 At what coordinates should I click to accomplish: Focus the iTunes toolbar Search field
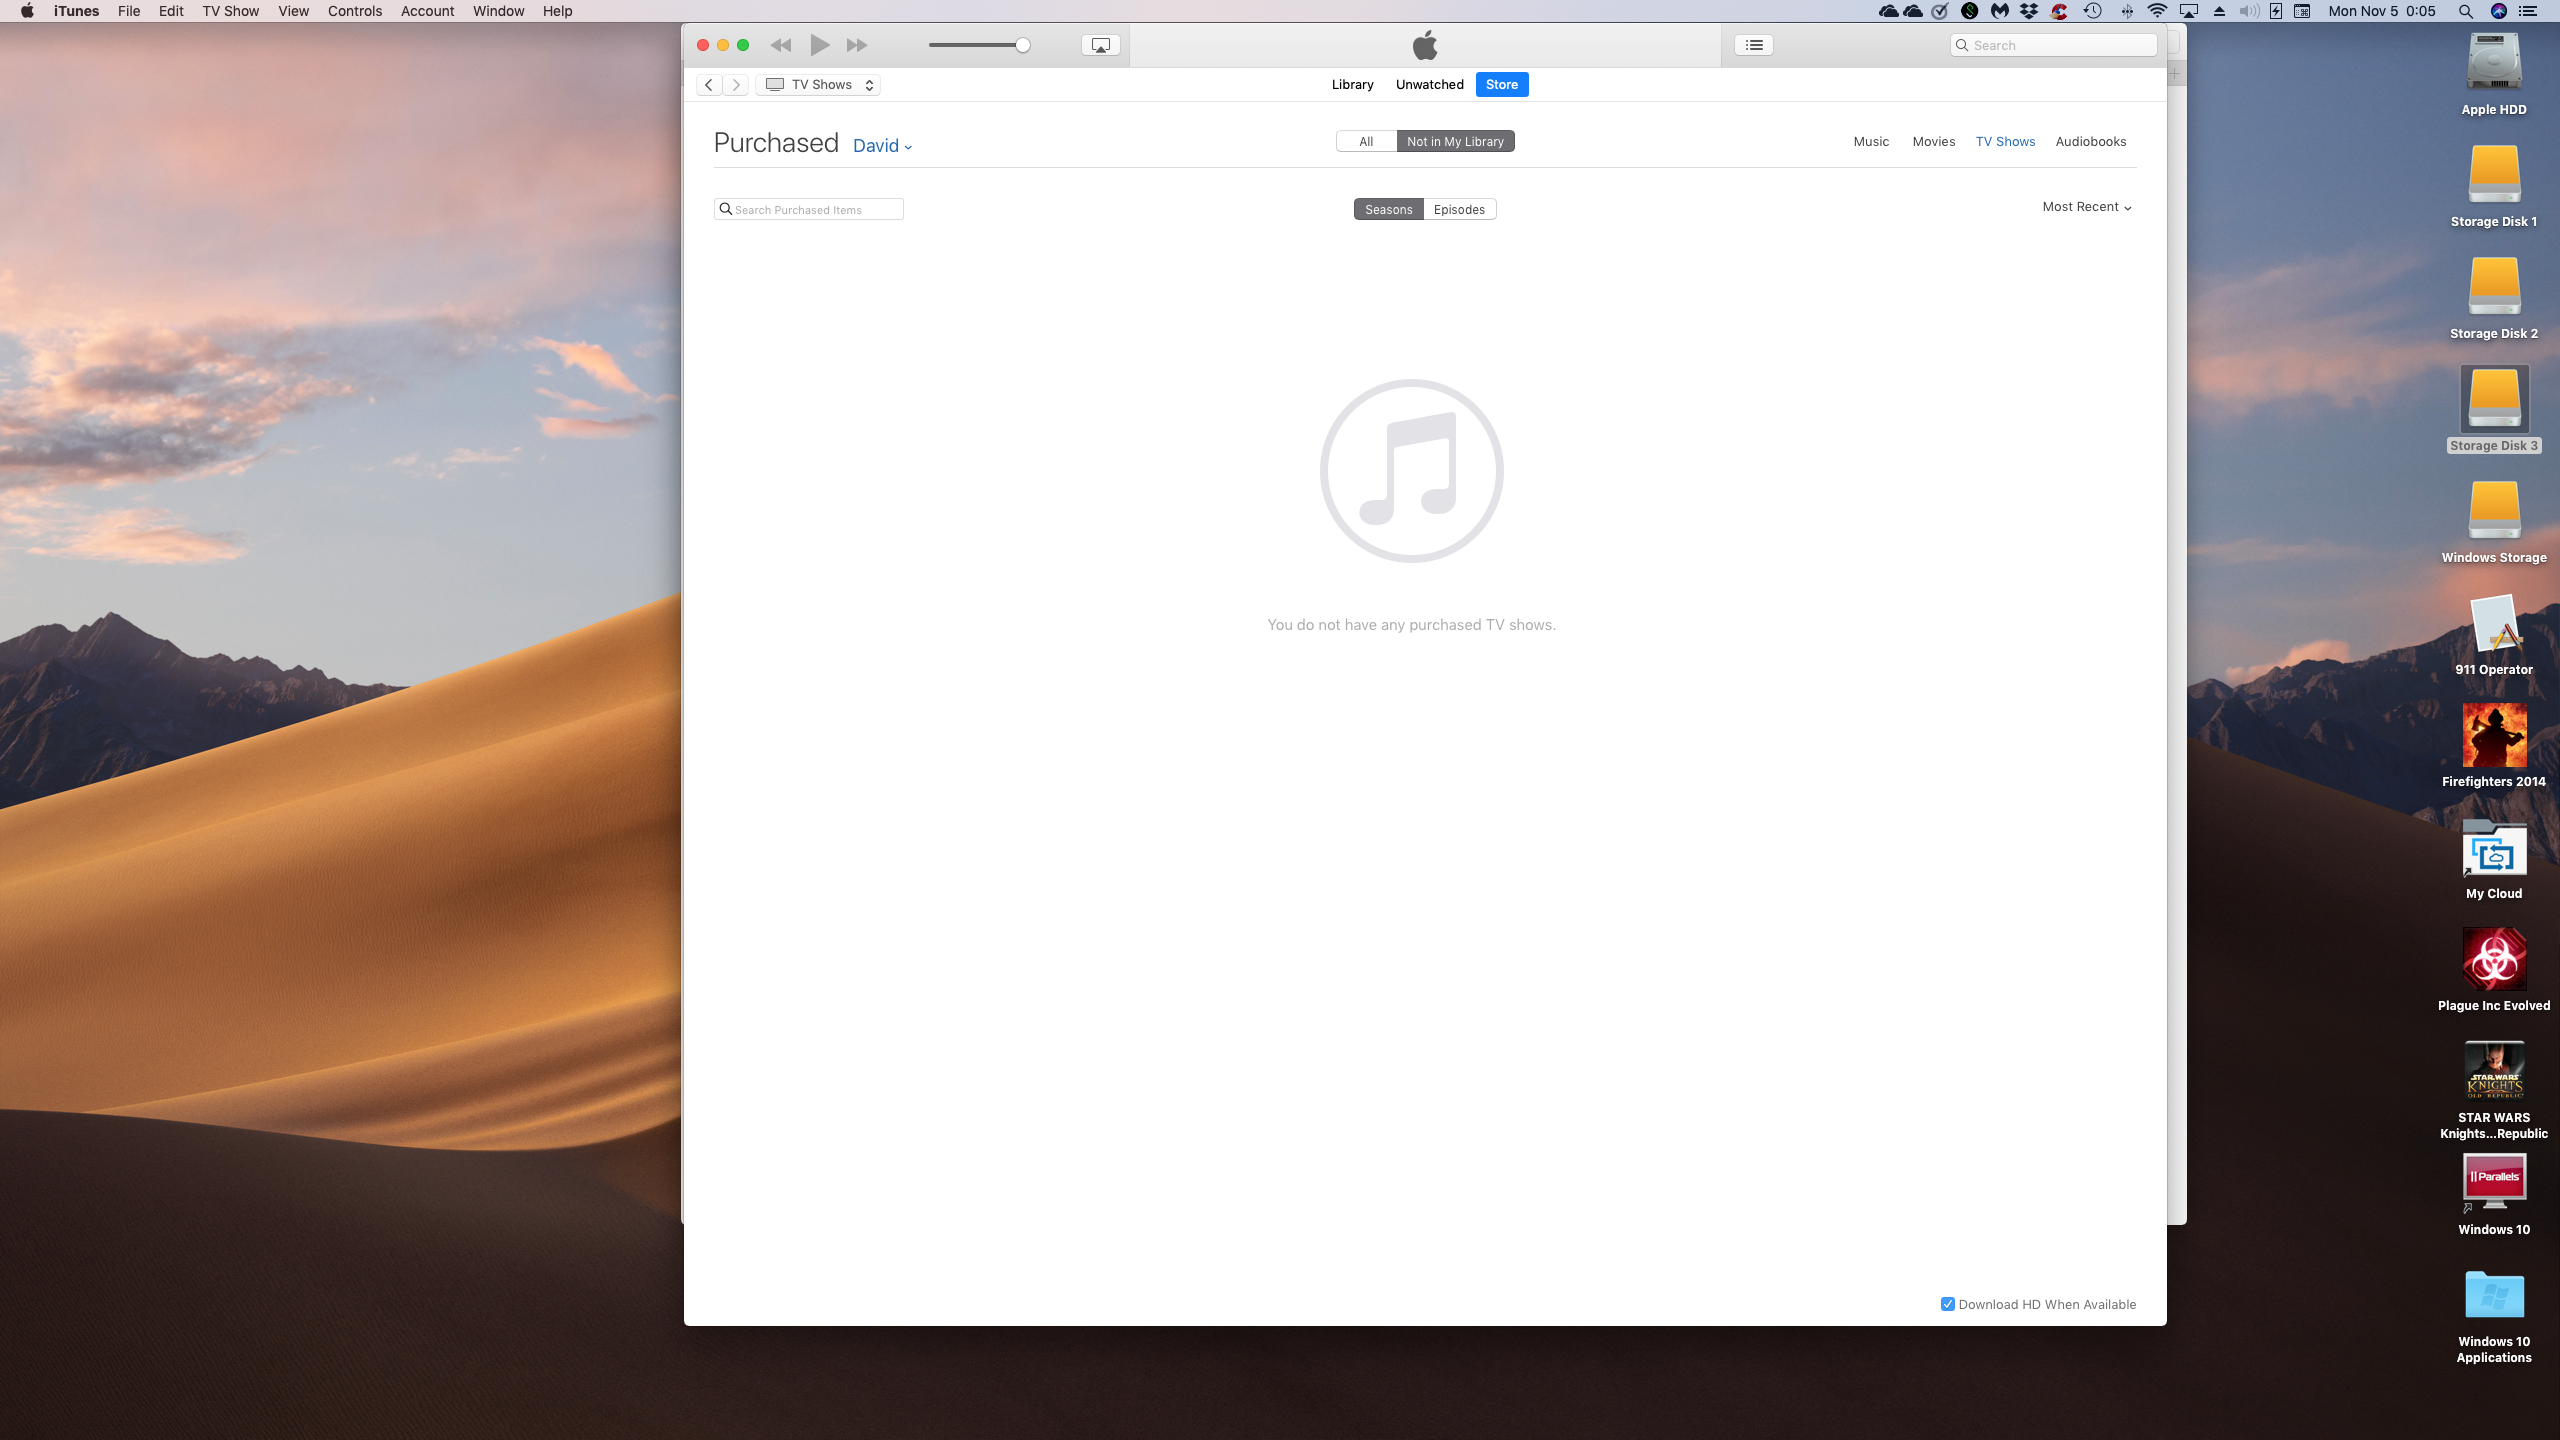[2053, 45]
